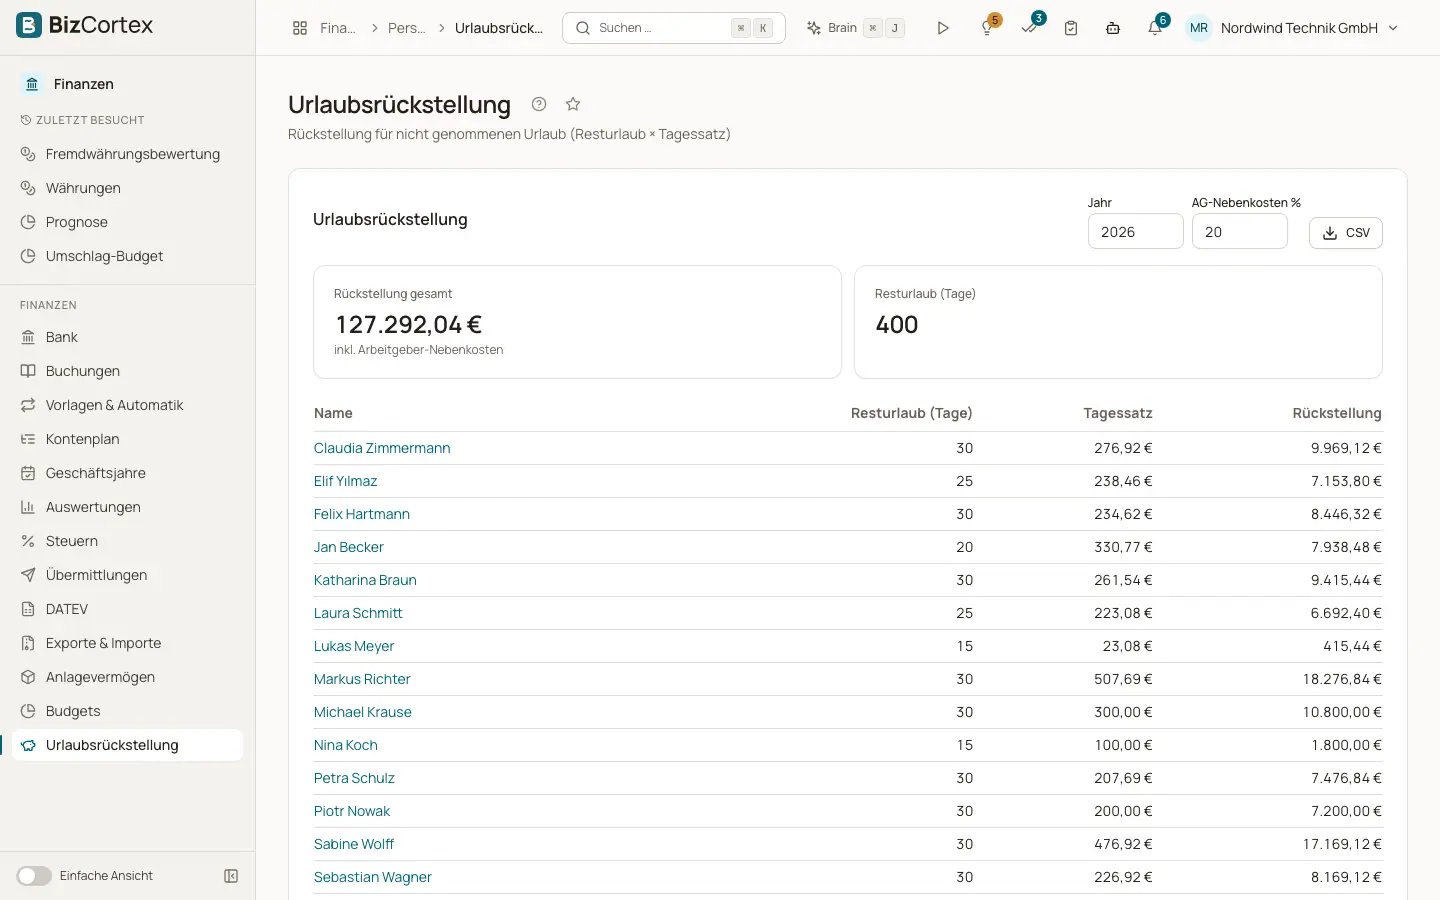Go to Pers... breadcrumb

(x=406, y=28)
